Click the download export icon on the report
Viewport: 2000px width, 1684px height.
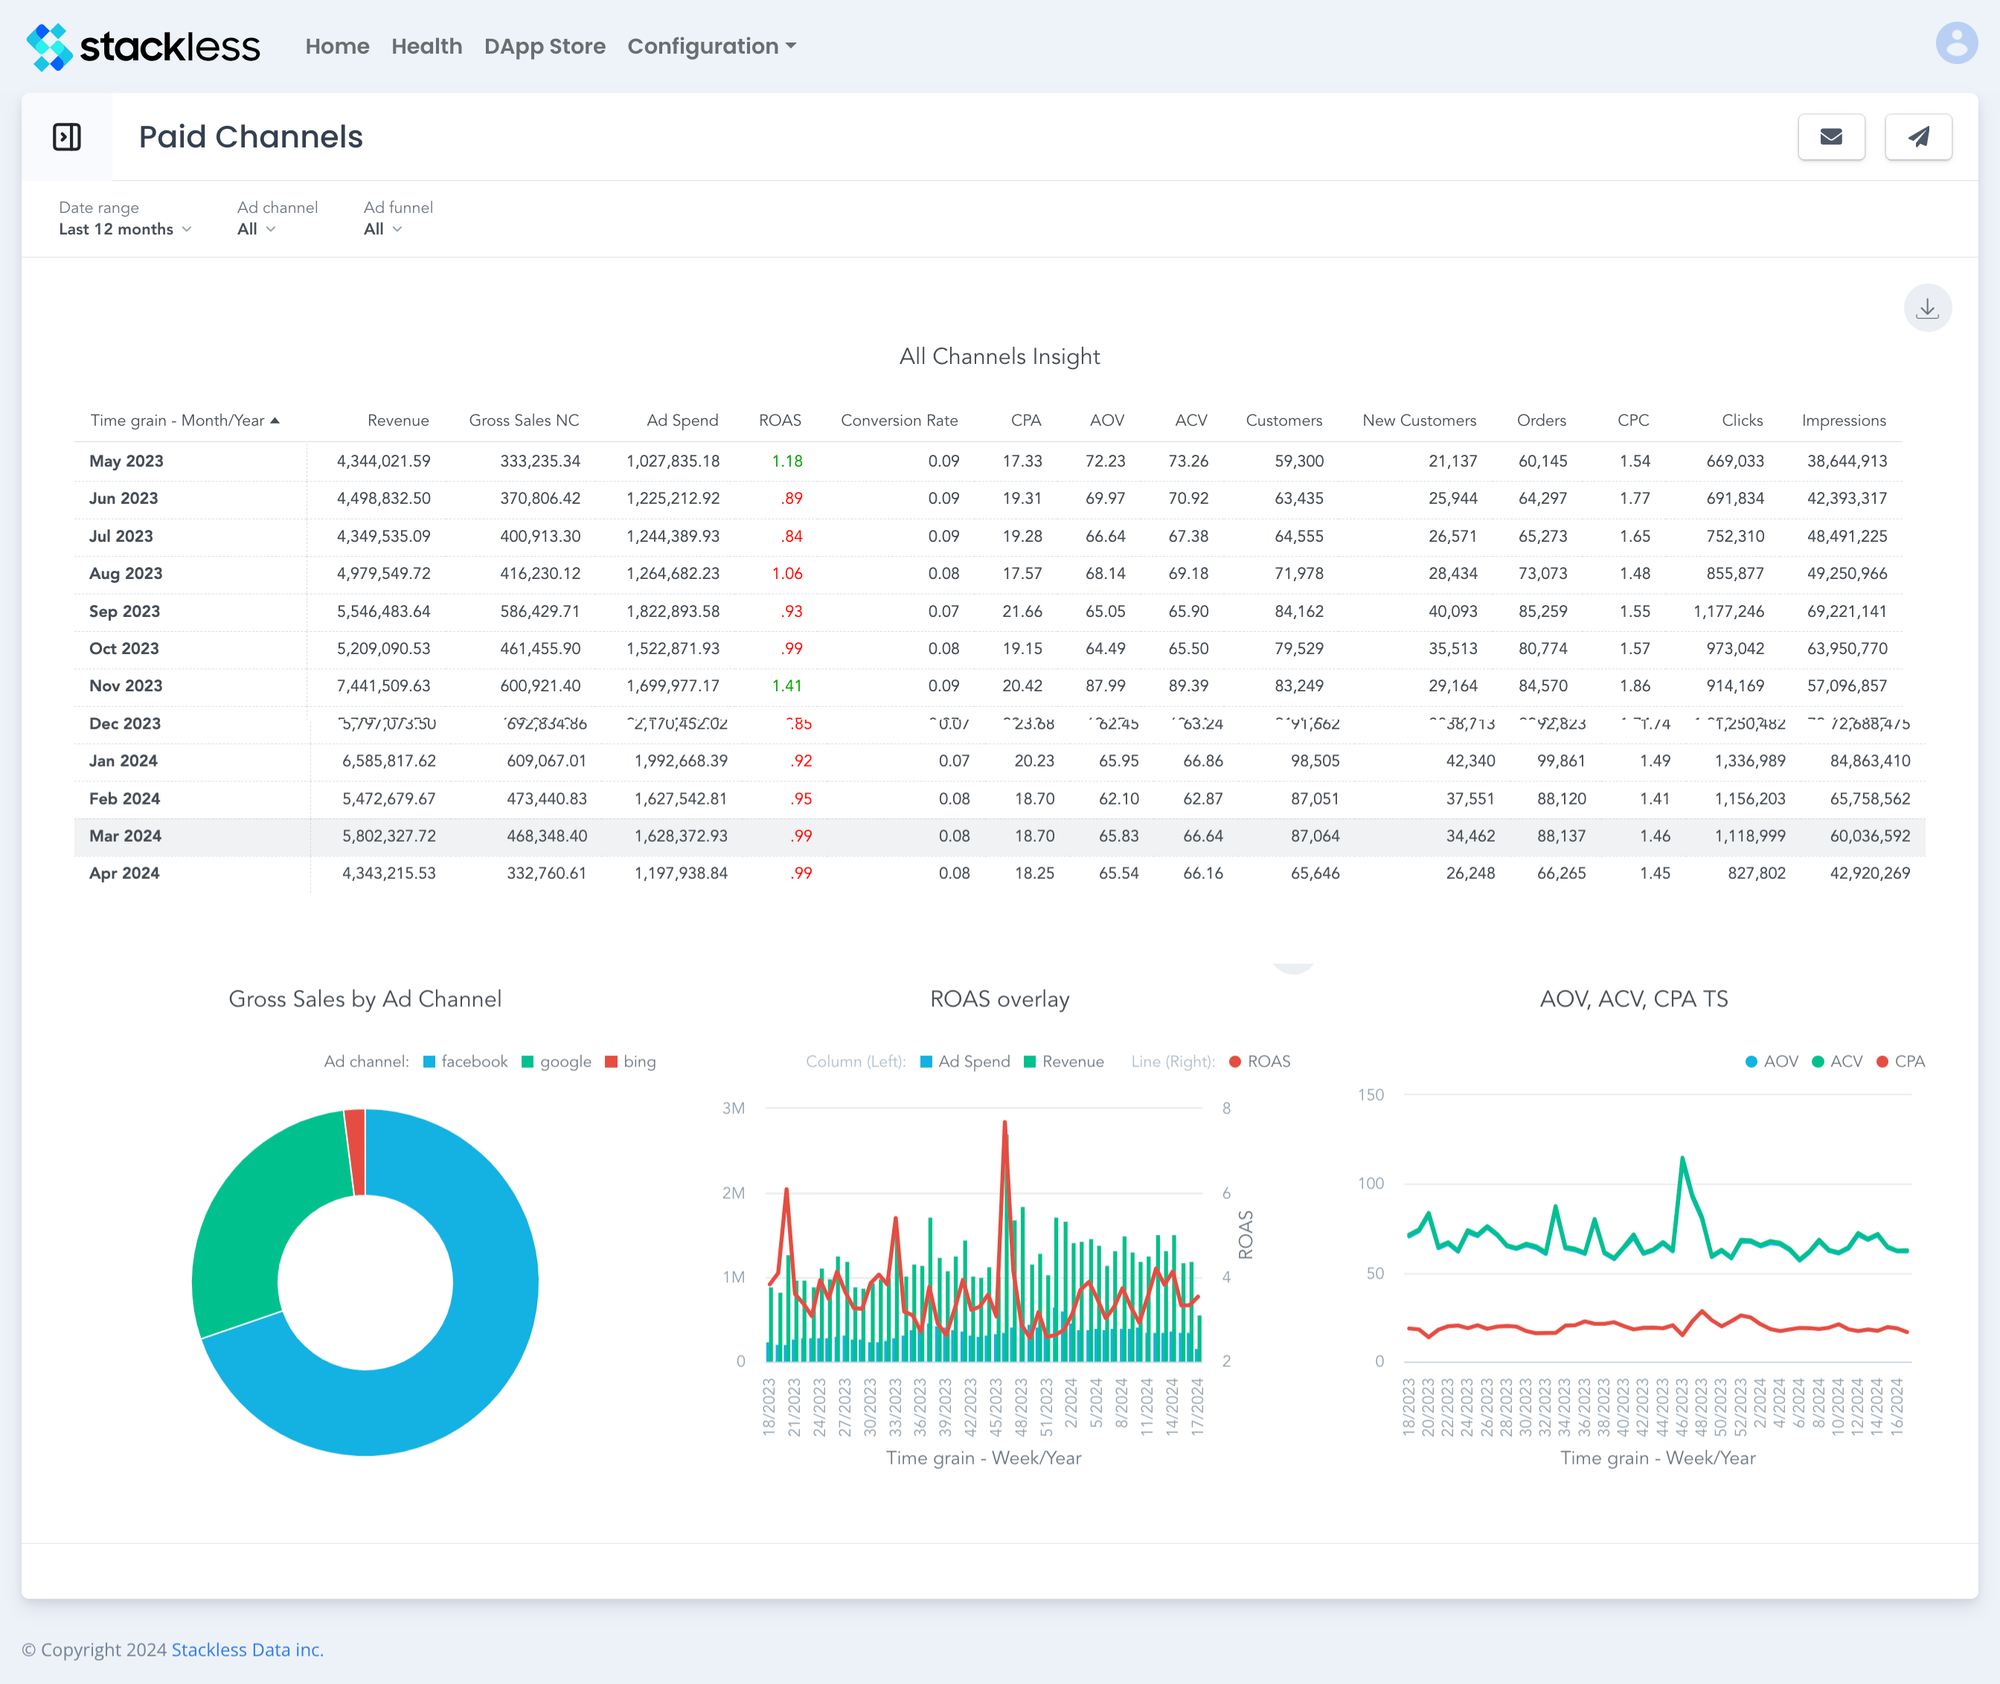point(1927,307)
